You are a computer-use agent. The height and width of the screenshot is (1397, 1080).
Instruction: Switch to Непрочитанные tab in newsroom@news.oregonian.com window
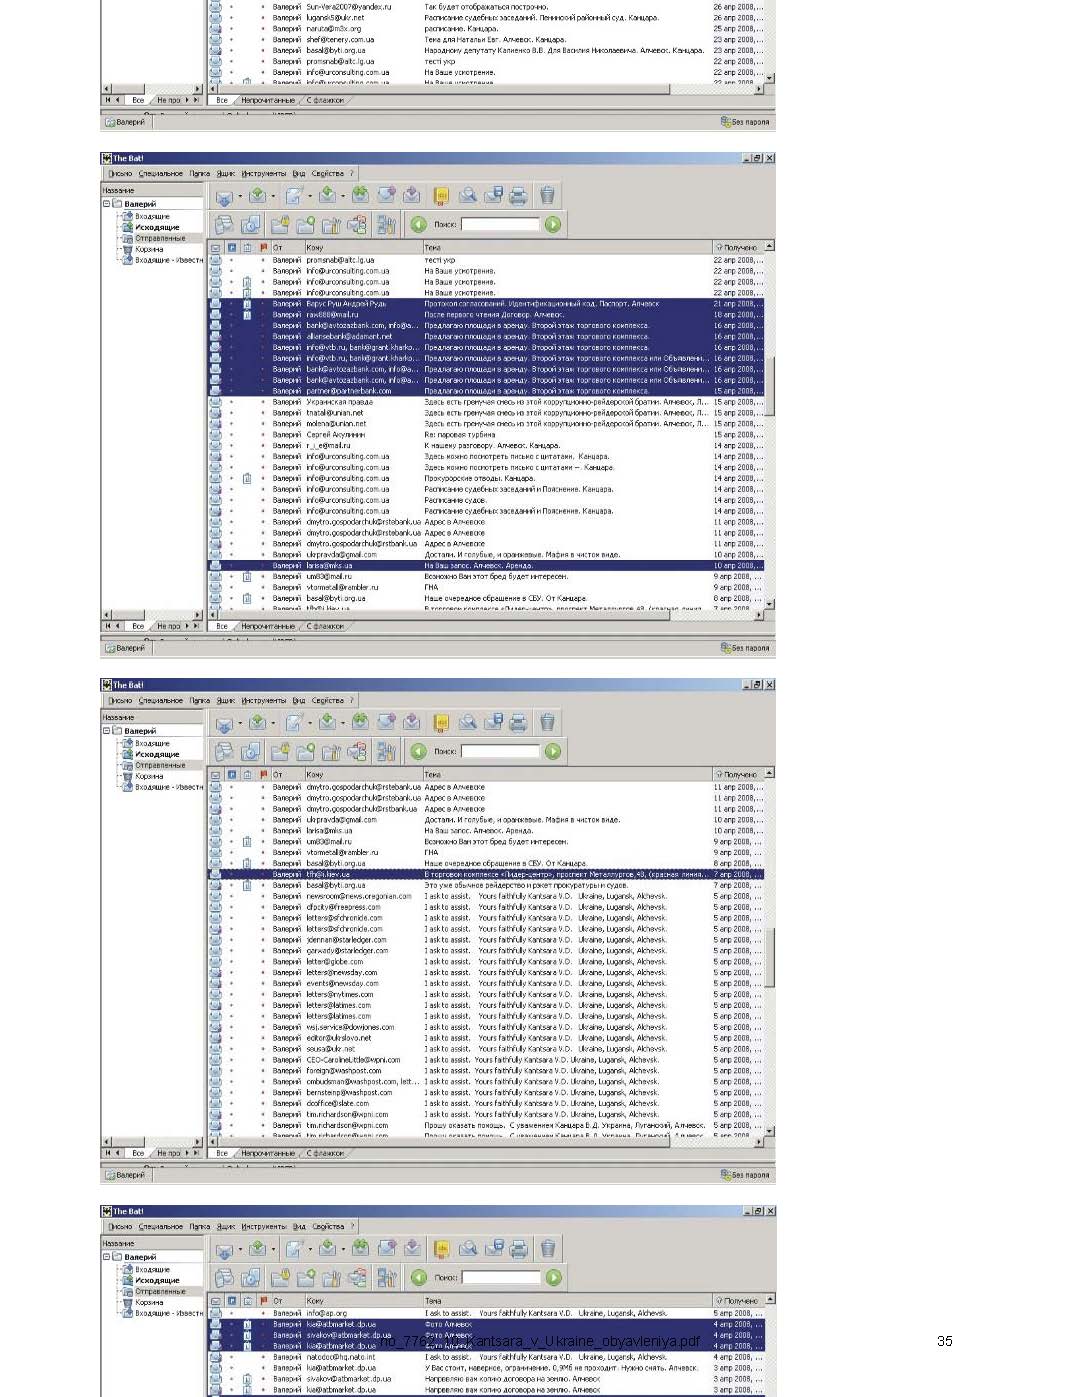pyautogui.click(x=268, y=1154)
